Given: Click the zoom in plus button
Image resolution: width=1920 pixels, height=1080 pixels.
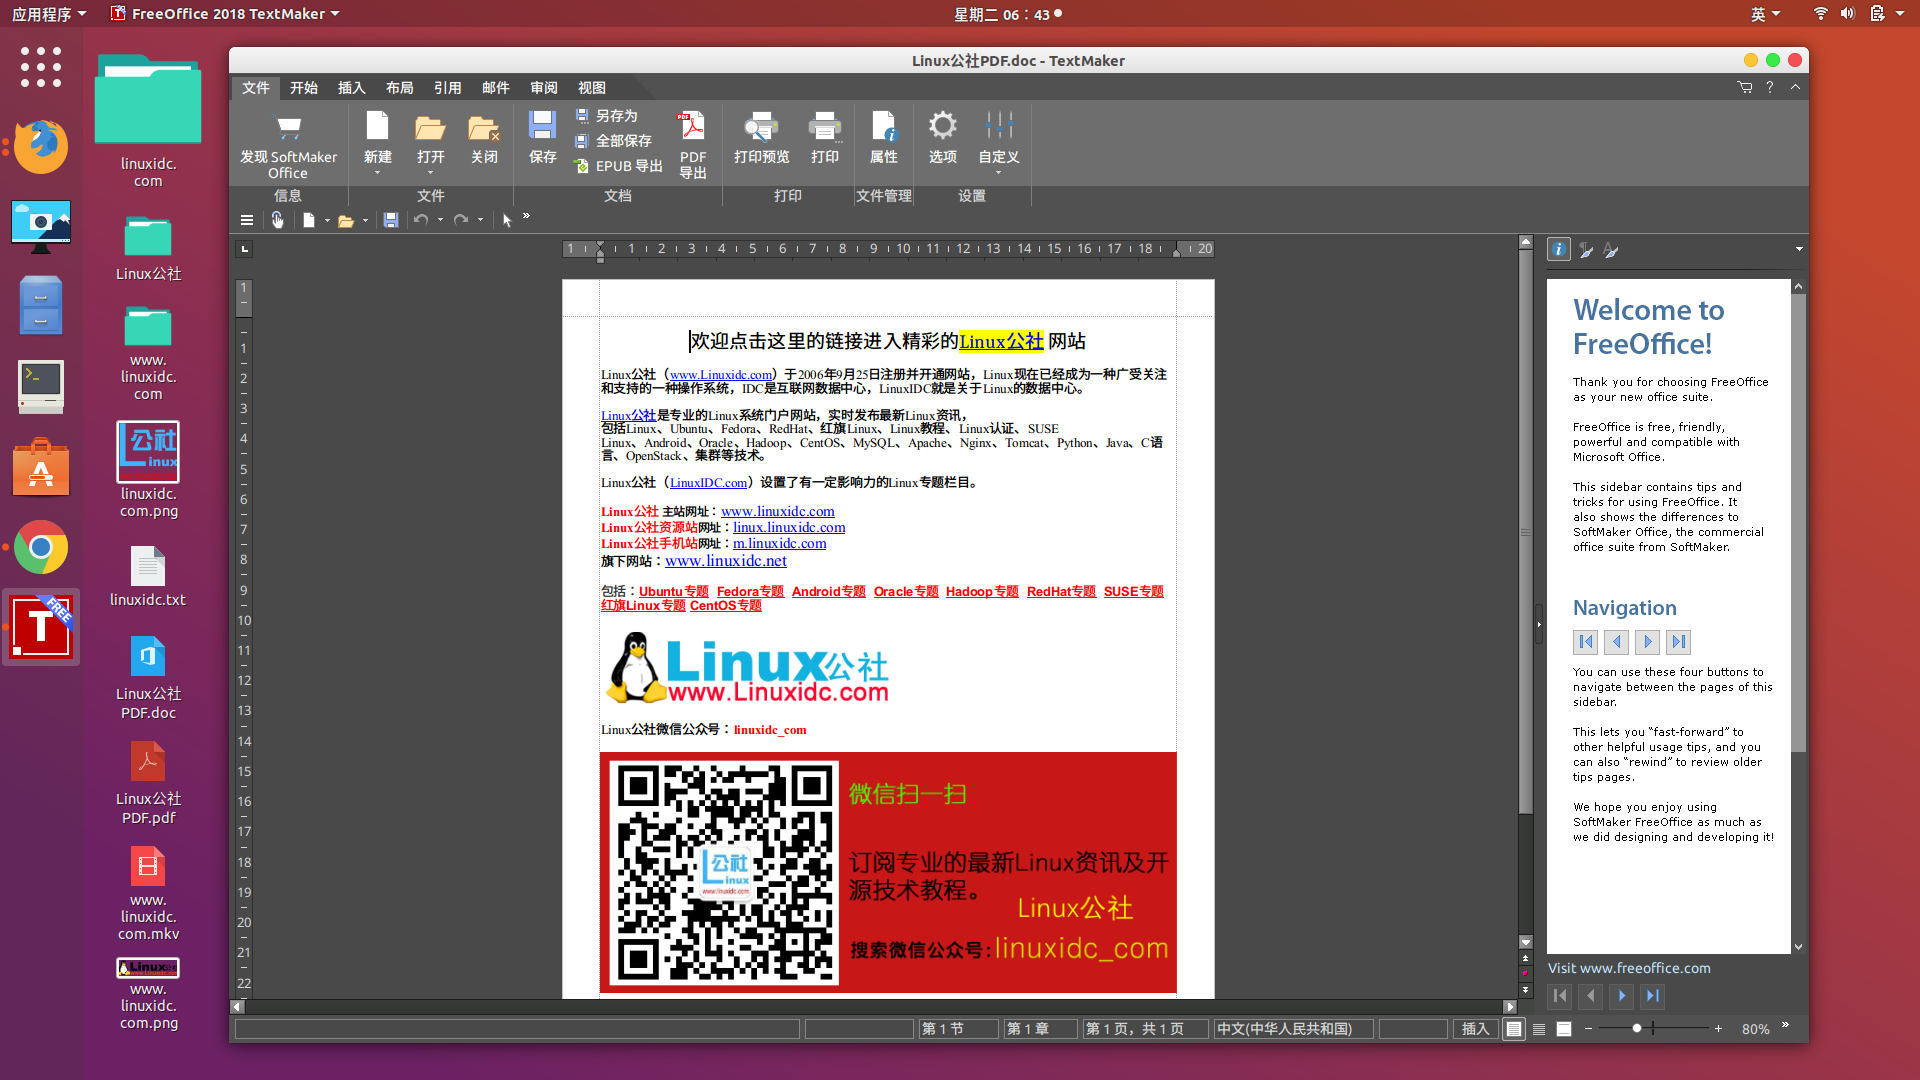Looking at the screenshot, I should point(1718,1028).
